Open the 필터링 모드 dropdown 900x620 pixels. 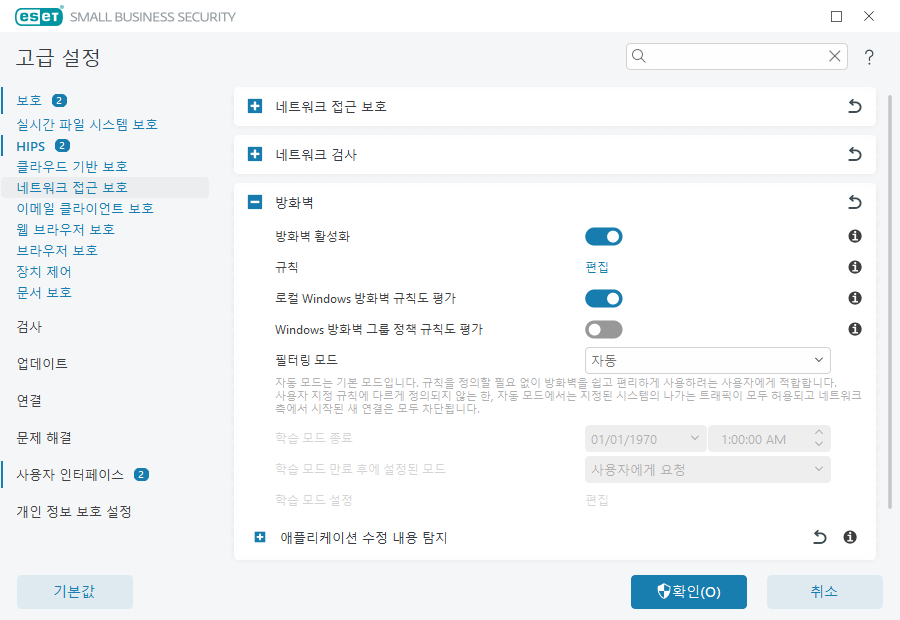(707, 360)
